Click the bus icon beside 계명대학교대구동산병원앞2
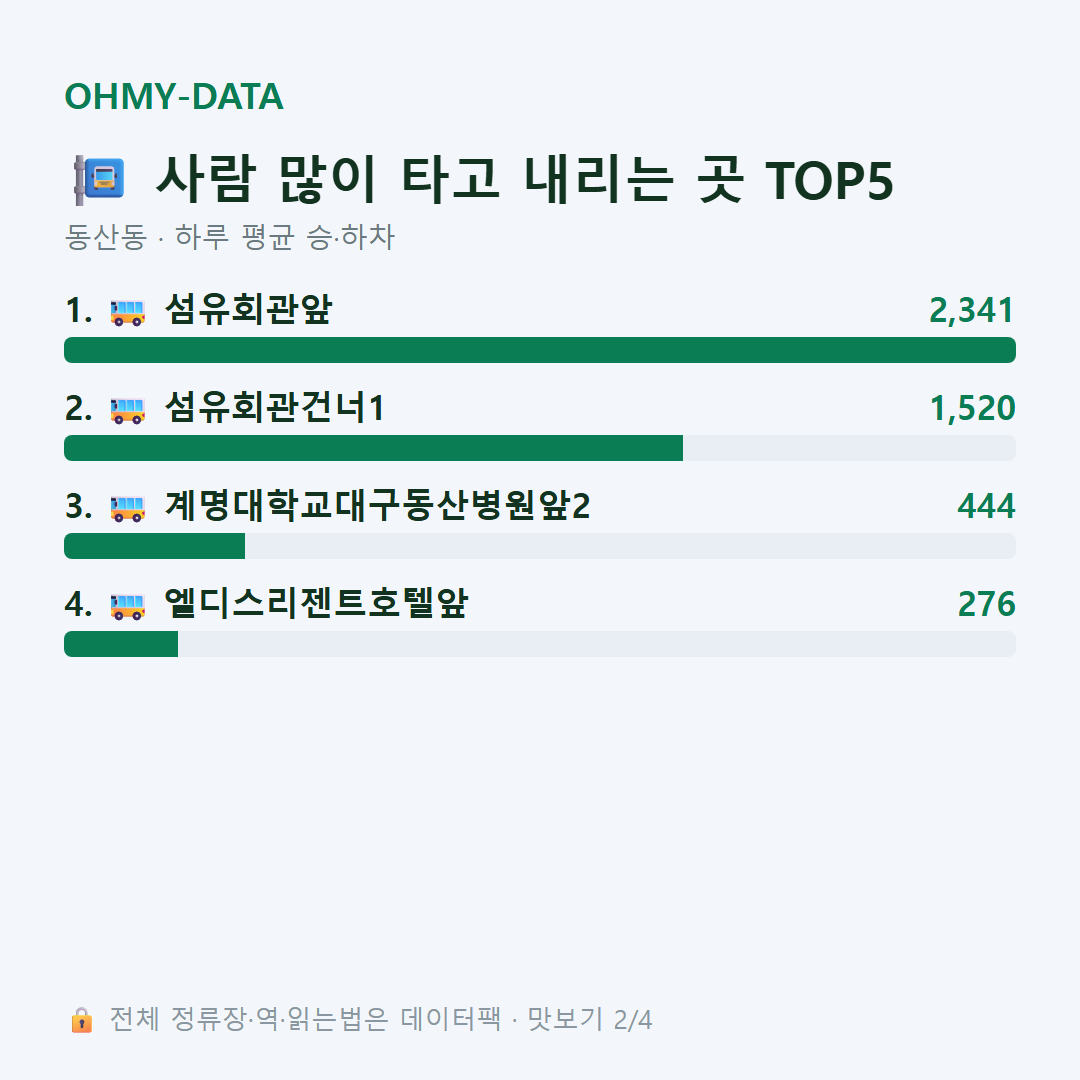 [x=127, y=507]
